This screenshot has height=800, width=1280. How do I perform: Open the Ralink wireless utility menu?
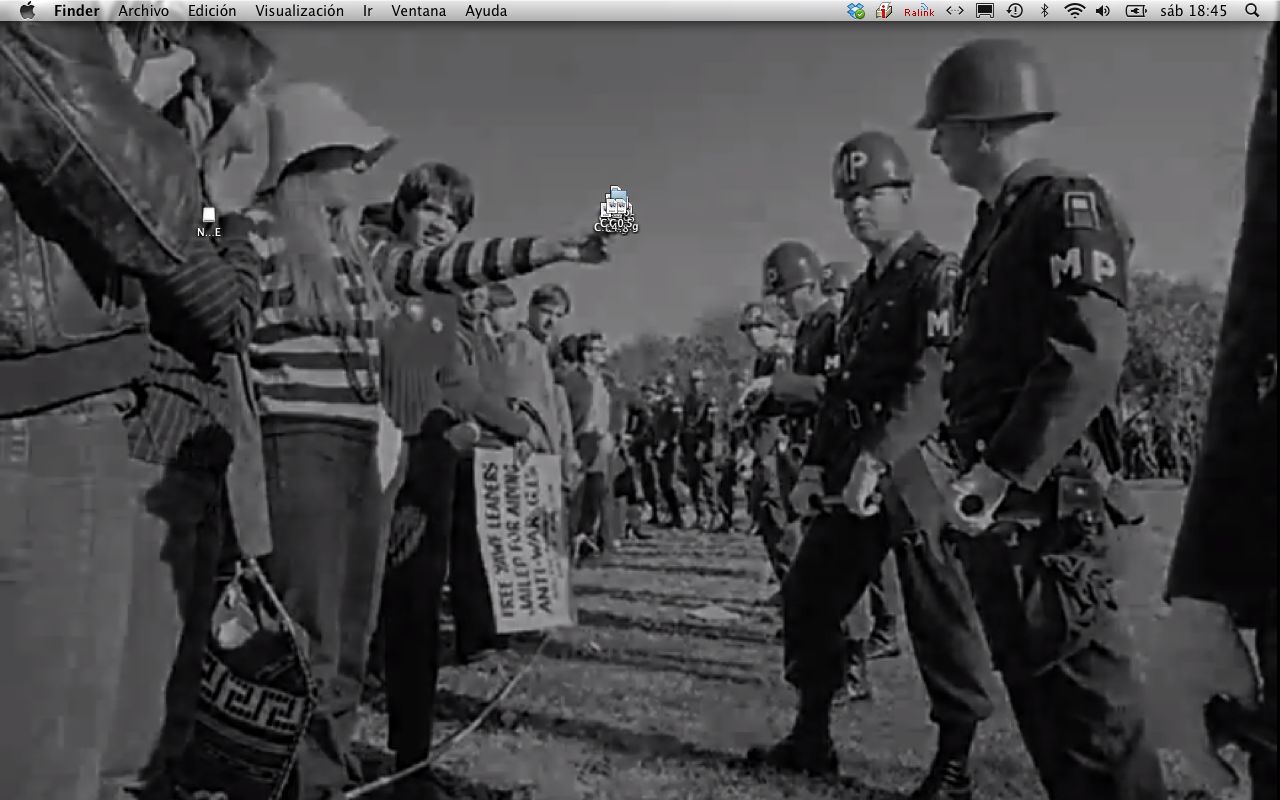click(919, 11)
